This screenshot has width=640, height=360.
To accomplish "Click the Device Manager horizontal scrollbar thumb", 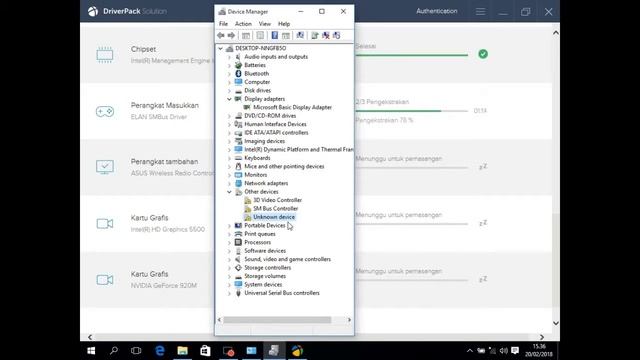I will (277, 320).
